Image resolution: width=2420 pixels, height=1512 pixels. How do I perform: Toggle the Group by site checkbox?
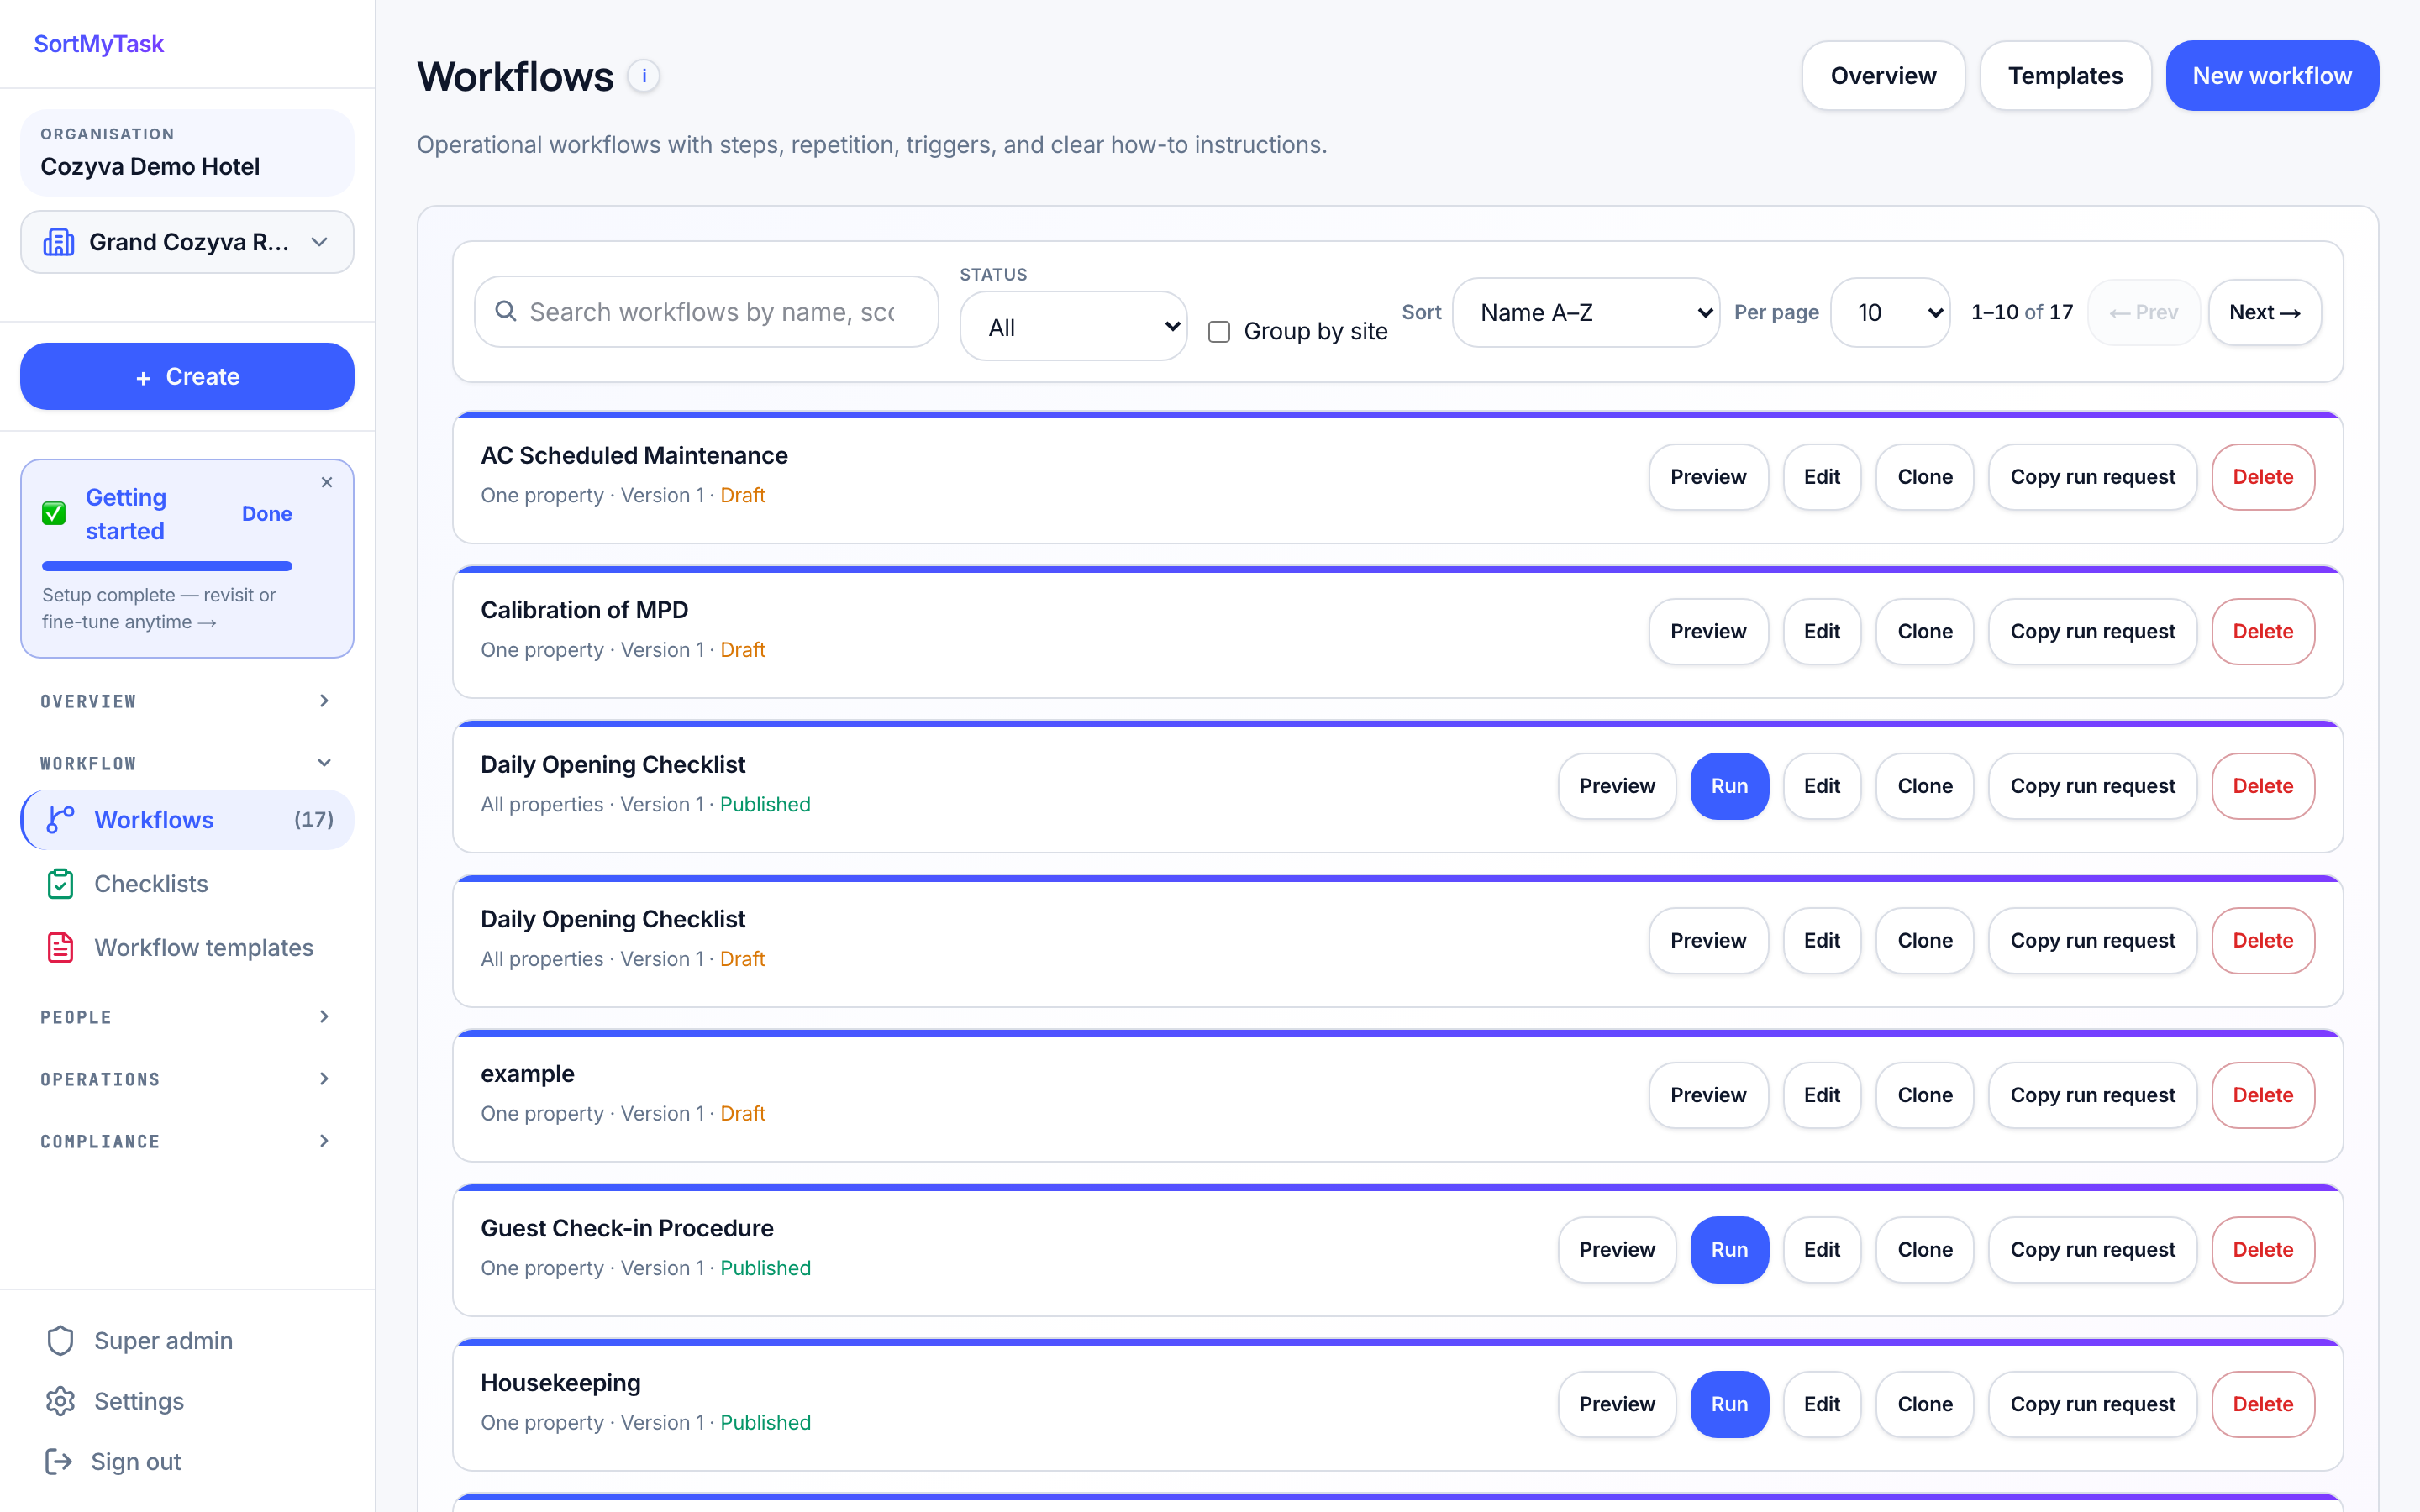1219,331
